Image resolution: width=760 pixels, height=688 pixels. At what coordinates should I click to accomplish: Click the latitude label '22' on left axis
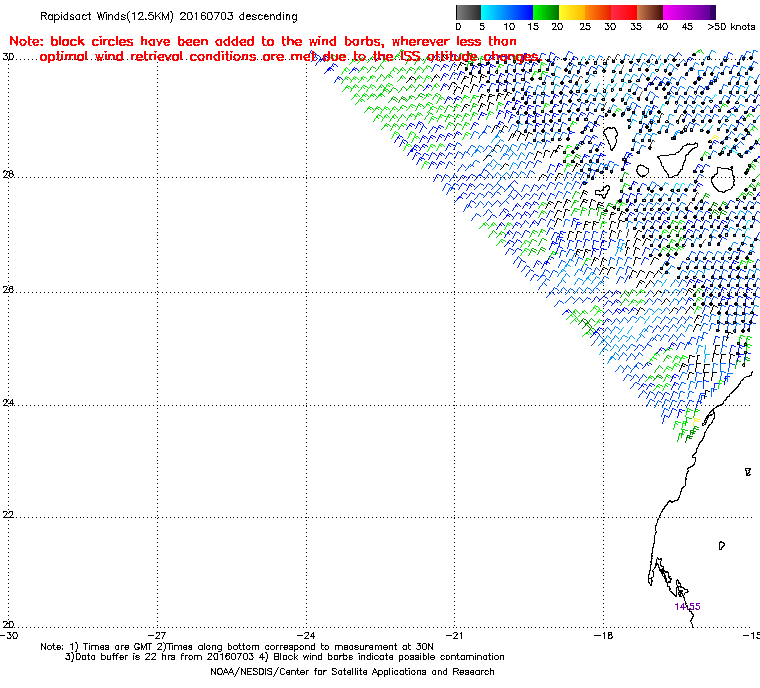8,514
